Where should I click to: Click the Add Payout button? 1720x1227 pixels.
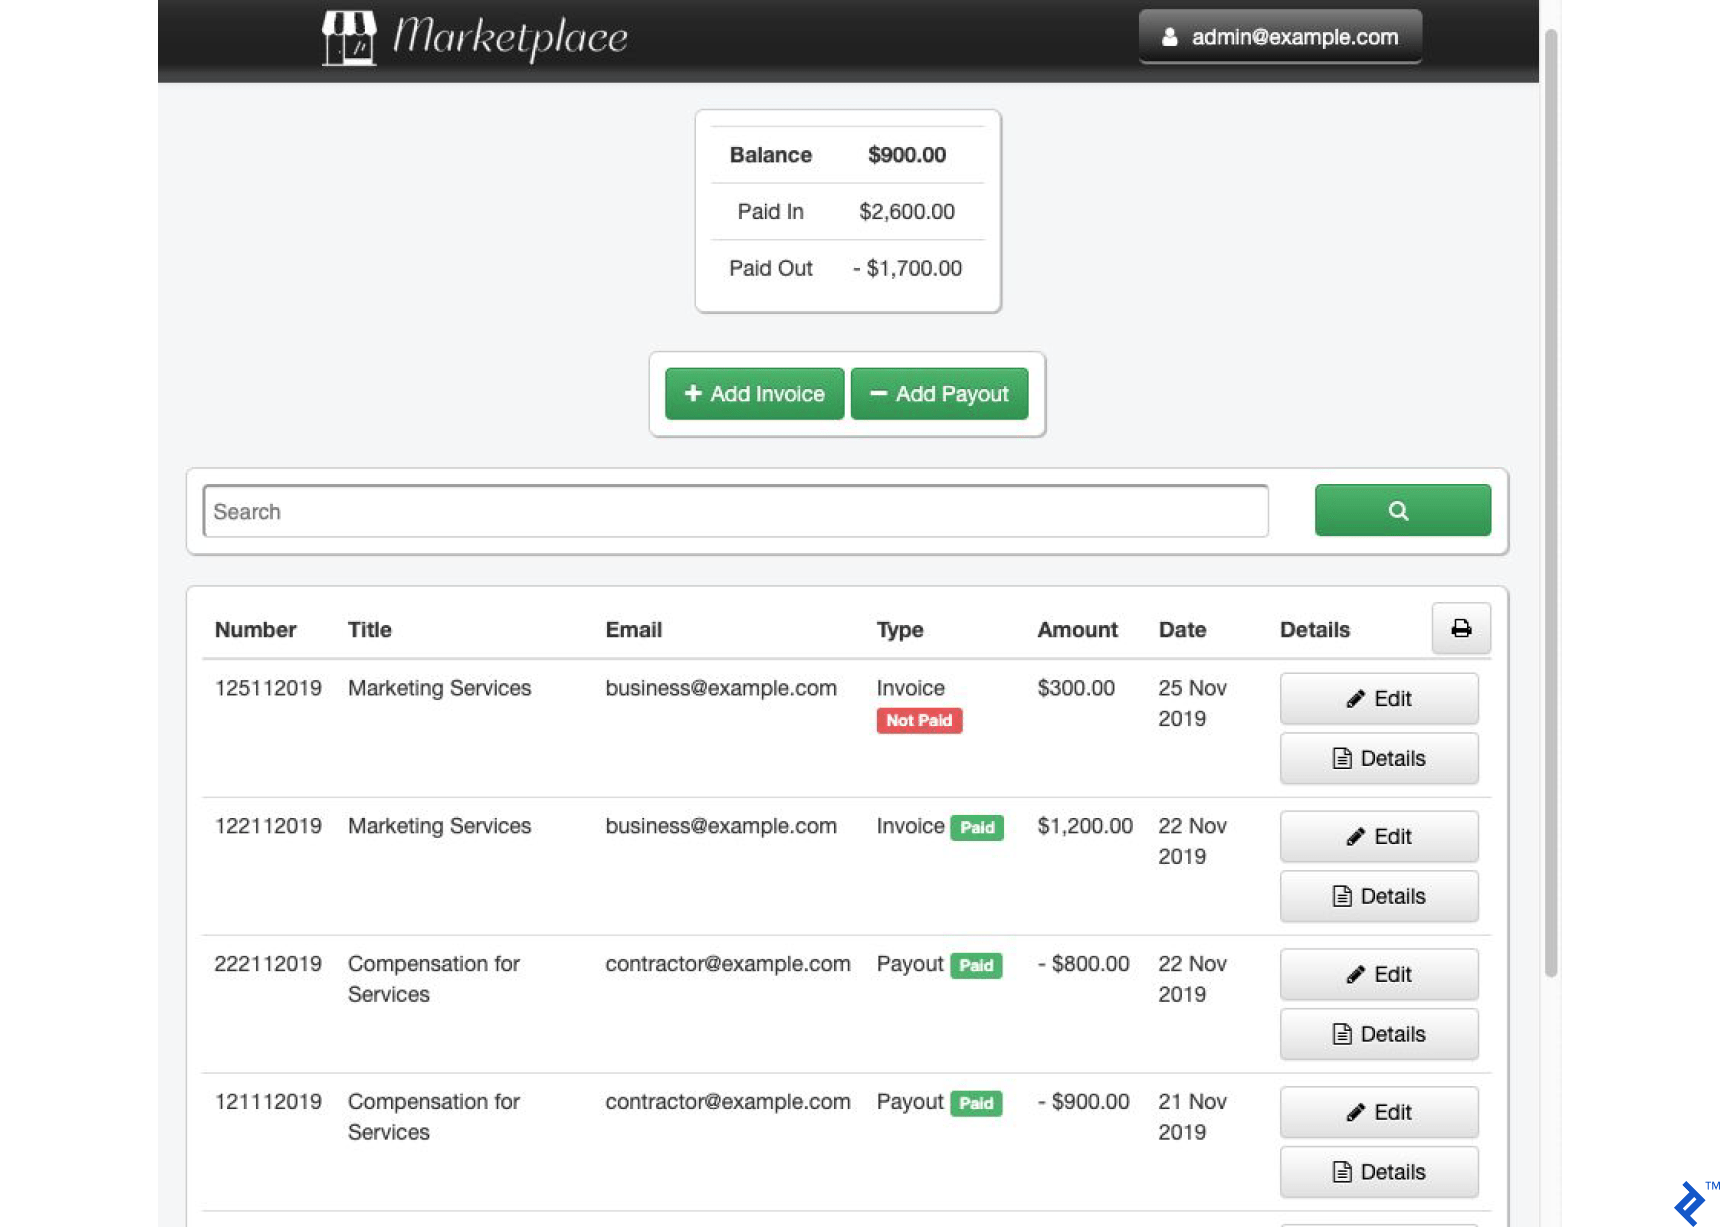(939, 394)
